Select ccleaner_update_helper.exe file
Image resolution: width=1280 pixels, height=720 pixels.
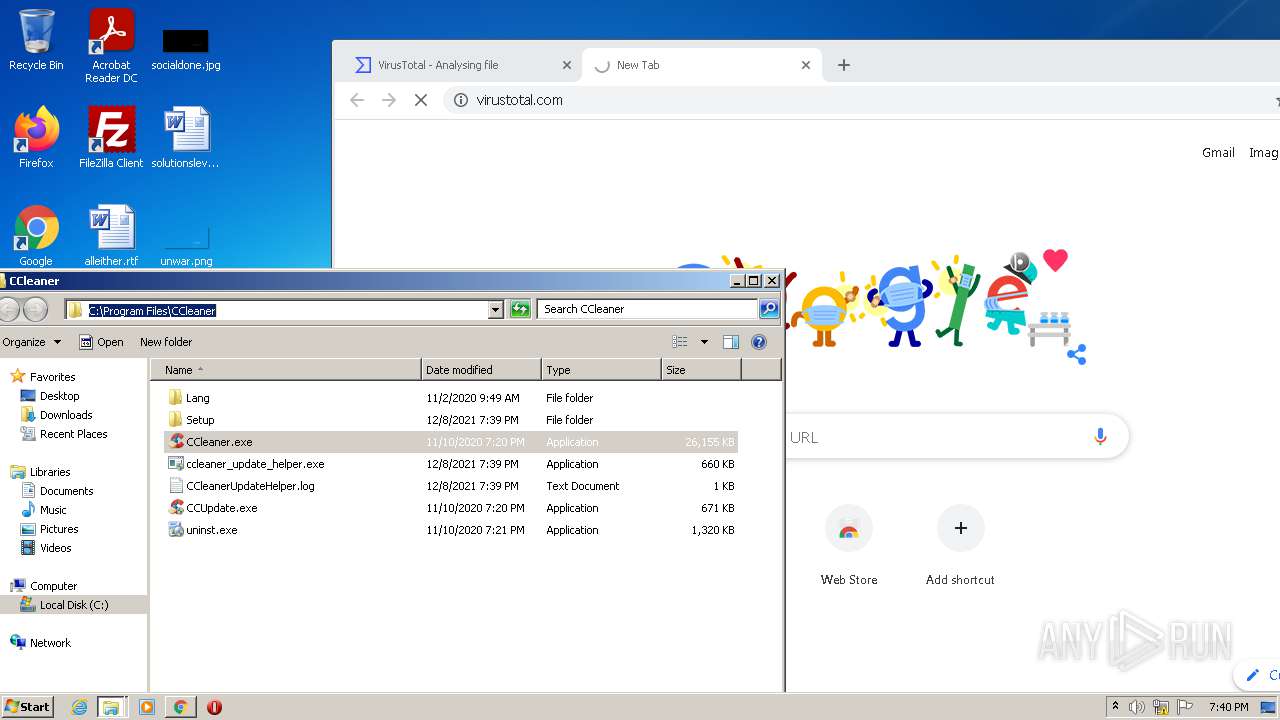coord(451,464)
